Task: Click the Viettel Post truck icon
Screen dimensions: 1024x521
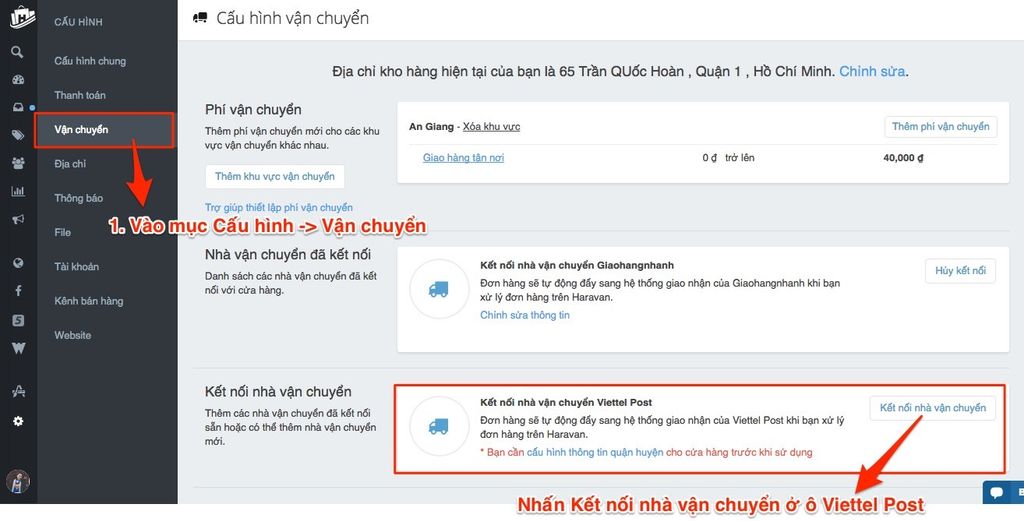Action: (439, 426)
